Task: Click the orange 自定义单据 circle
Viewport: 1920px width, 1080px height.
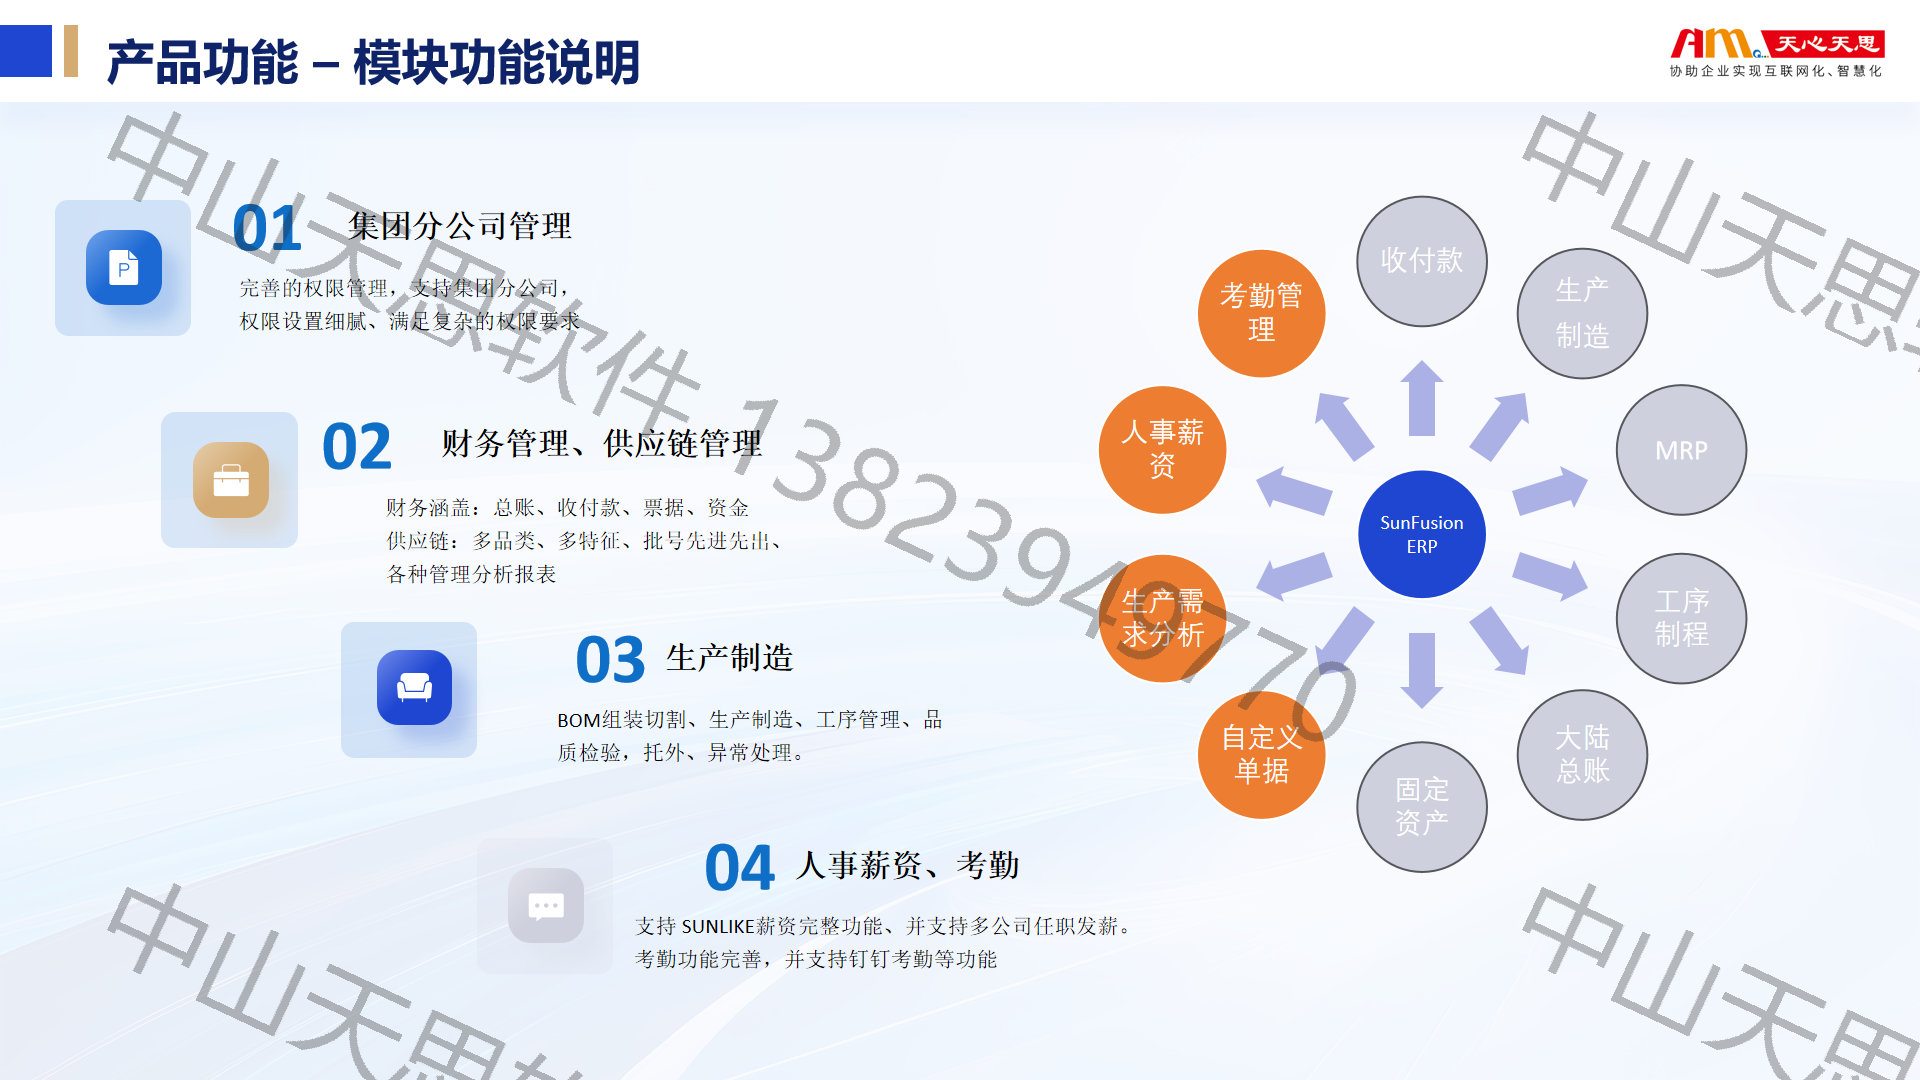Action: click(x=1261, y=755)
